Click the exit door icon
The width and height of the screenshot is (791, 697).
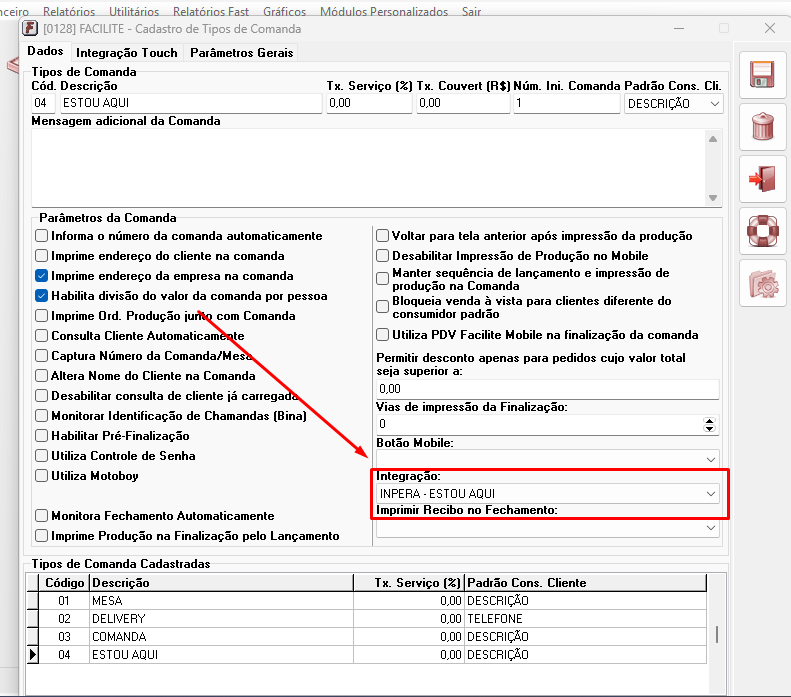click(762, 179)
